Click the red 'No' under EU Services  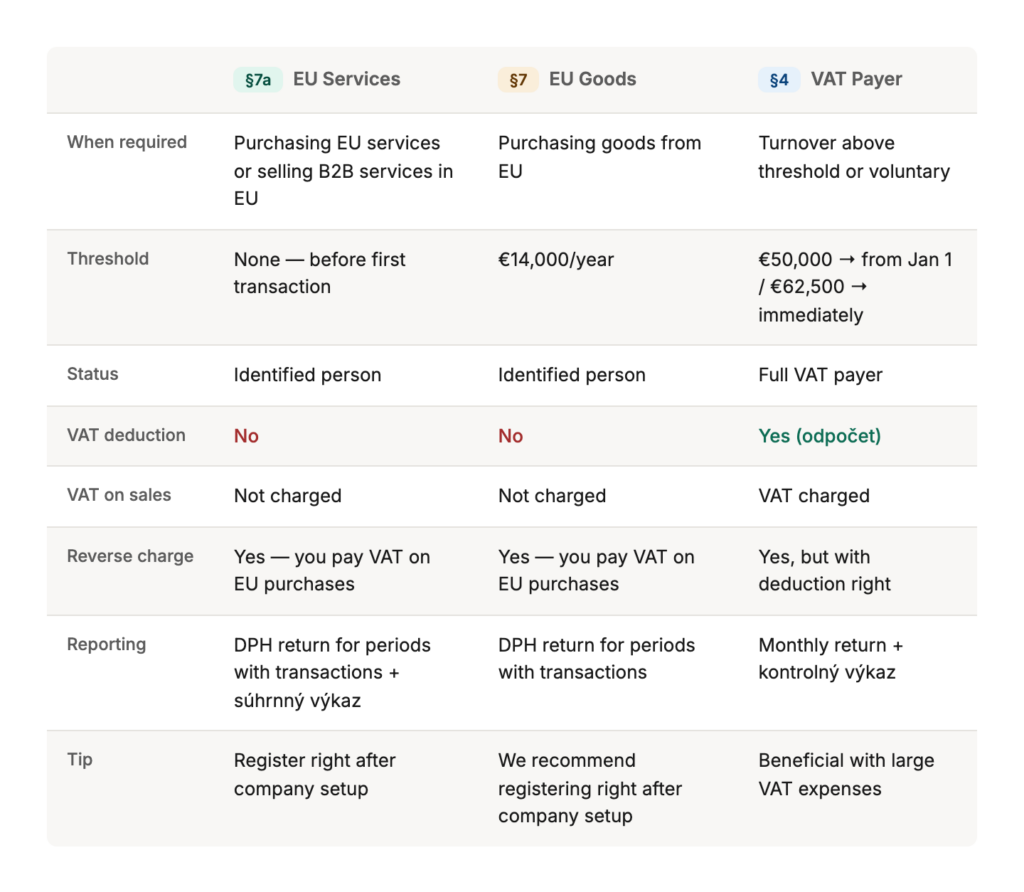click(246, 436)
